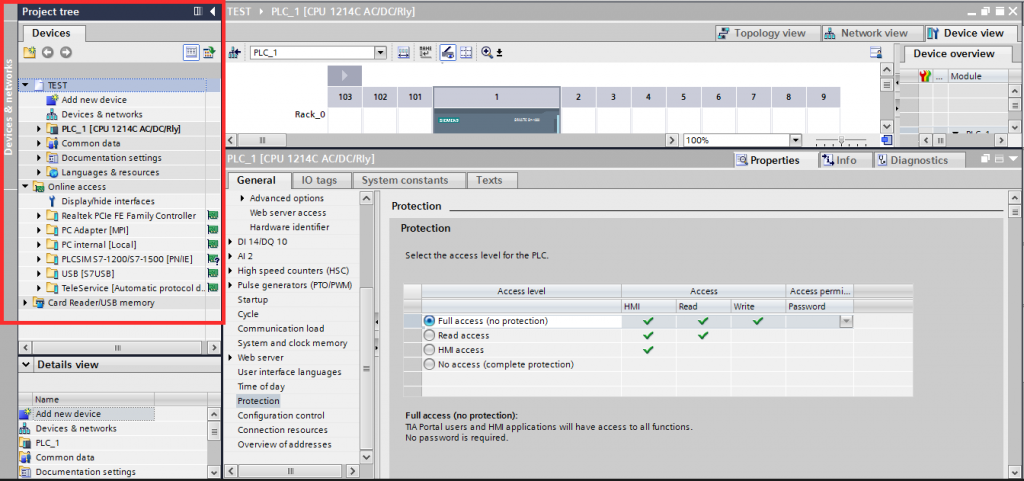Switch to the Info inspector tab
Screen dimensions: 1024x481
pos(844,160)
